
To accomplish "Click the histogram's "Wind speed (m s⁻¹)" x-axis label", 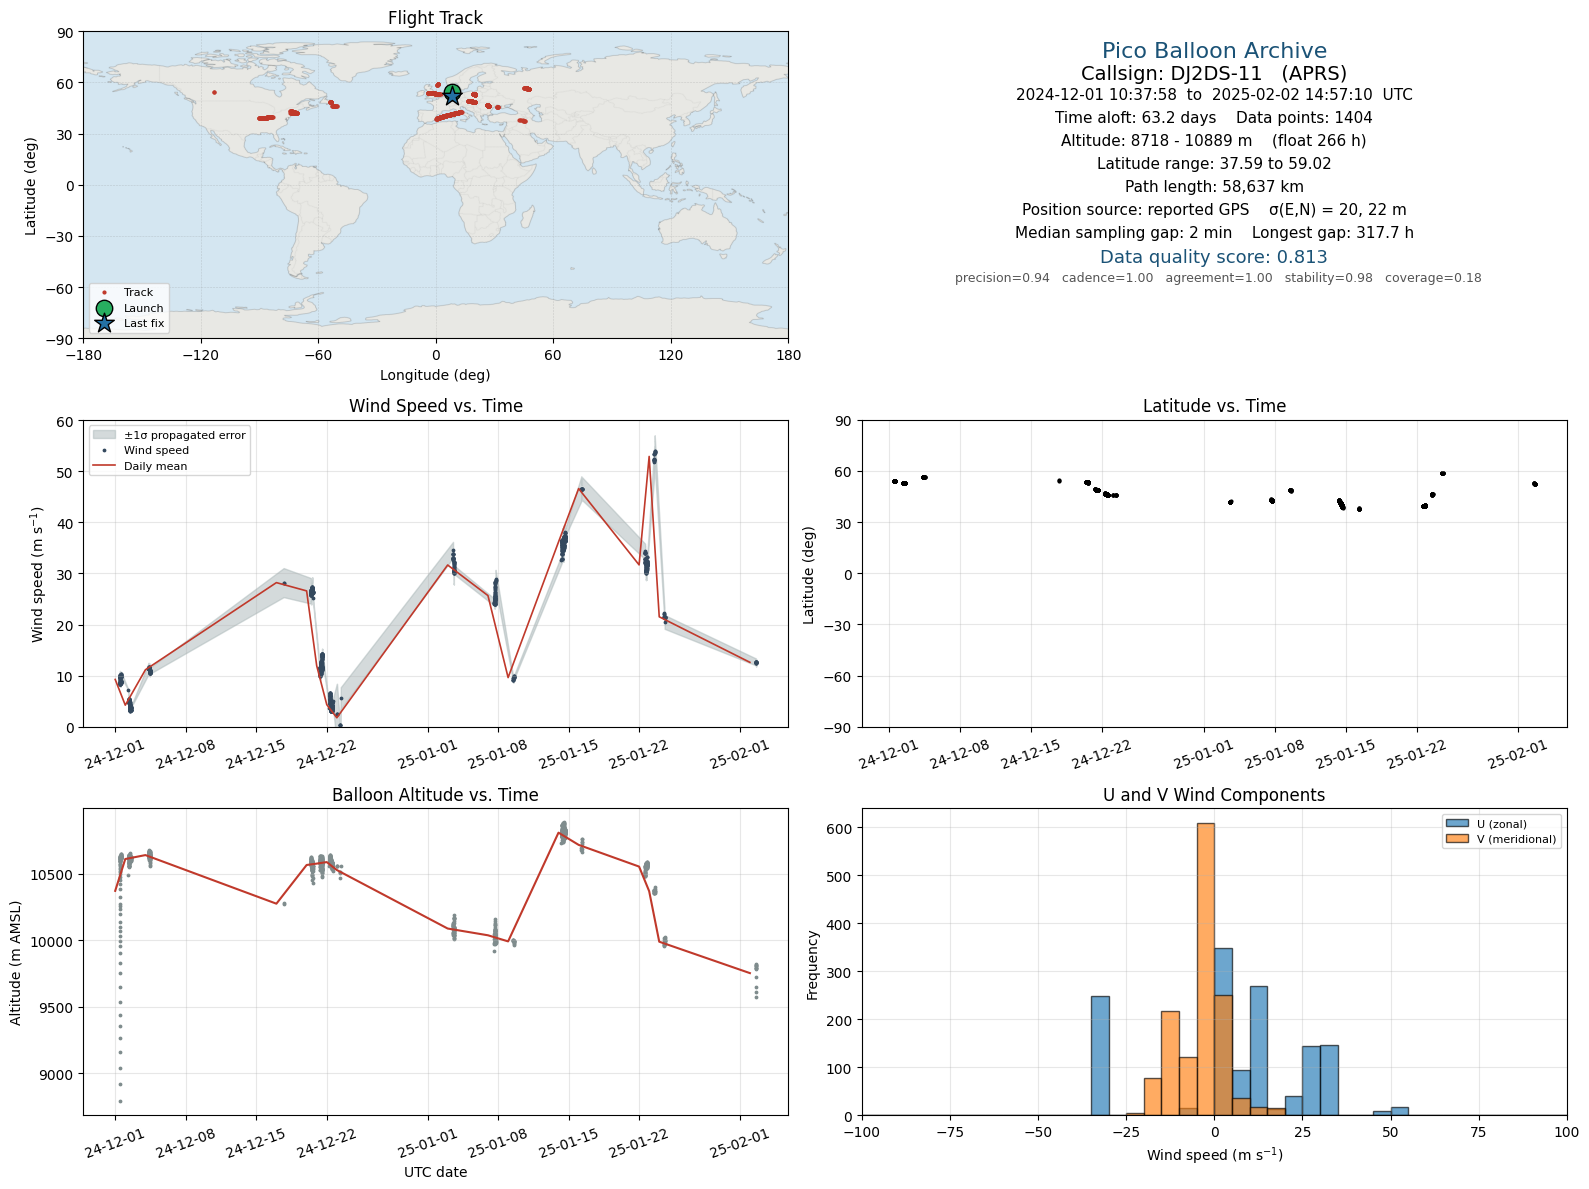I will pos(1214,1155).
